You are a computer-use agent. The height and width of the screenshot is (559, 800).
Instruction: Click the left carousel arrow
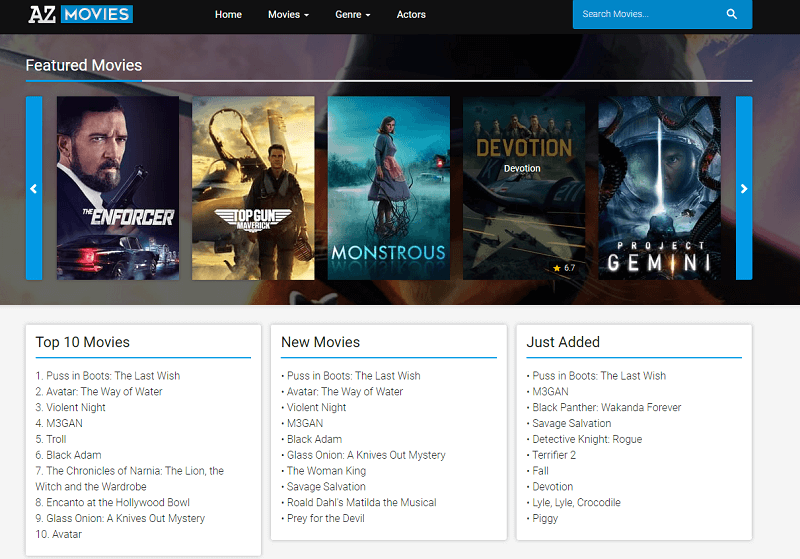click(33, 188)
